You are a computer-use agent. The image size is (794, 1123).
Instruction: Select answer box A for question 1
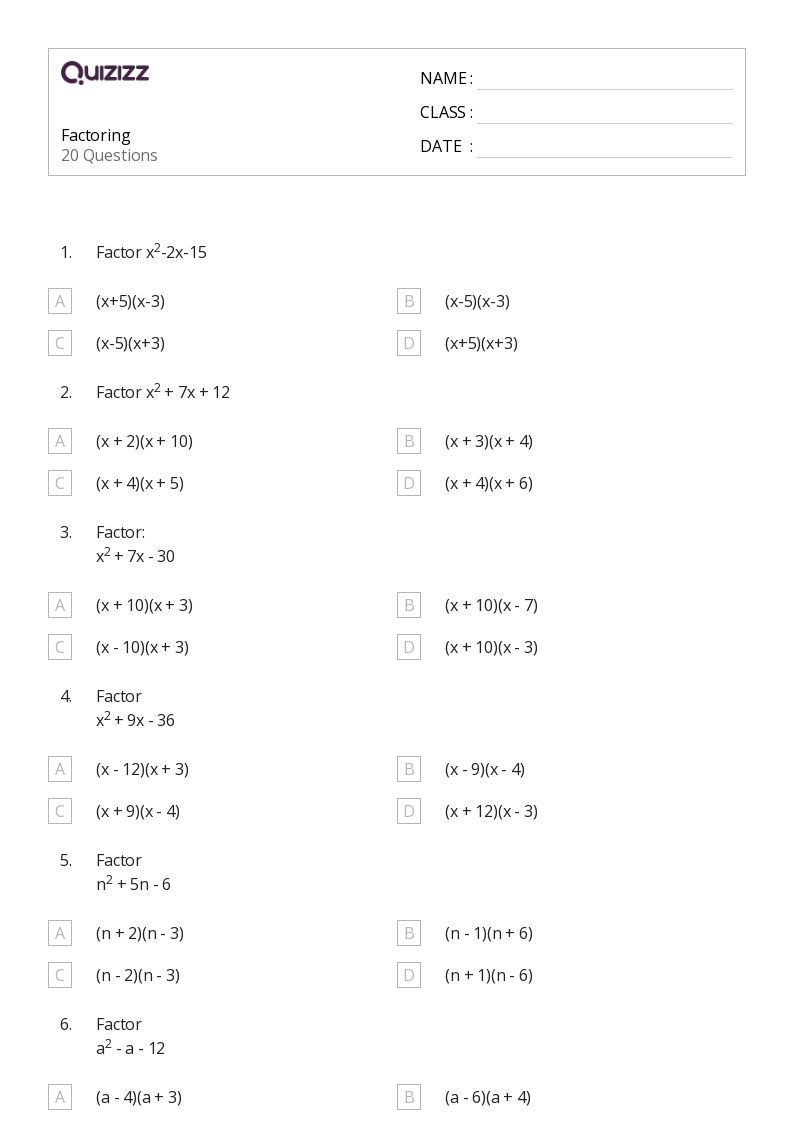click(x=60, y=301)
